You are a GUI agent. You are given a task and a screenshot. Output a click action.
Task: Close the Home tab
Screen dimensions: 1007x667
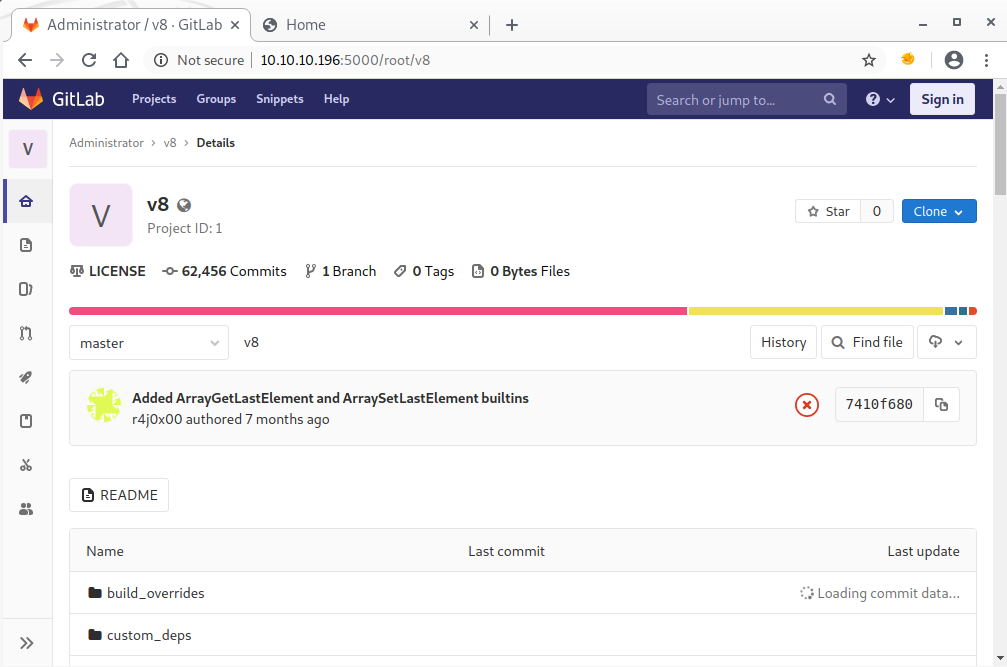click(x=473, y=25)
